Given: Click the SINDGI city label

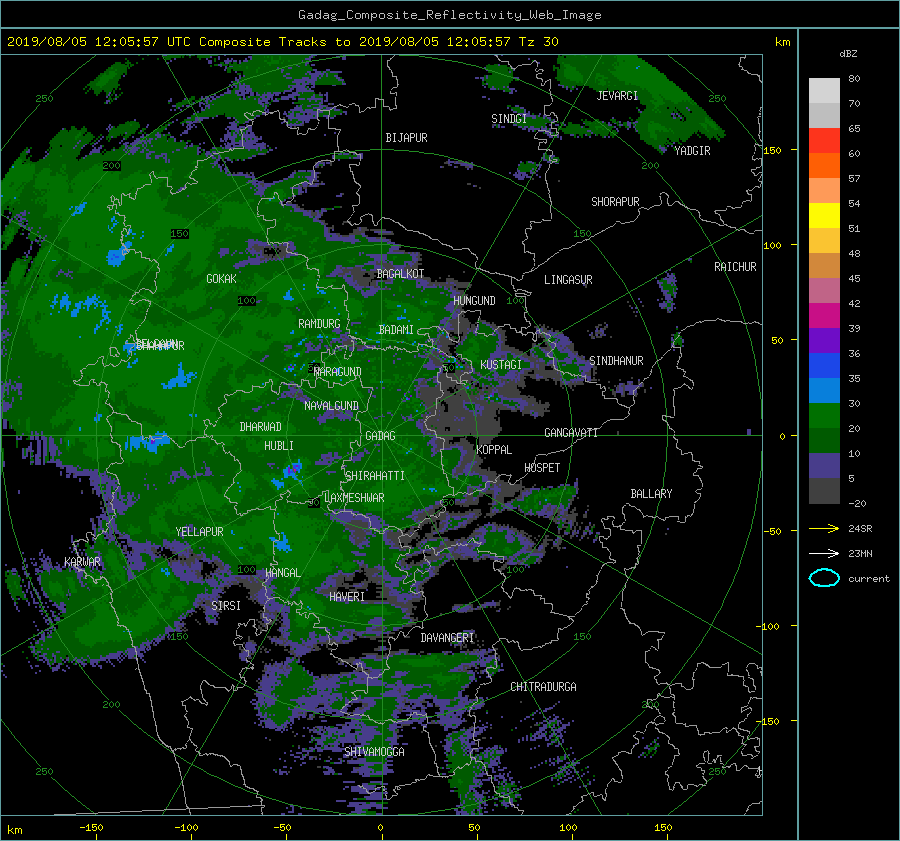Looking at the screenshot, I should (x=509, y=119).
